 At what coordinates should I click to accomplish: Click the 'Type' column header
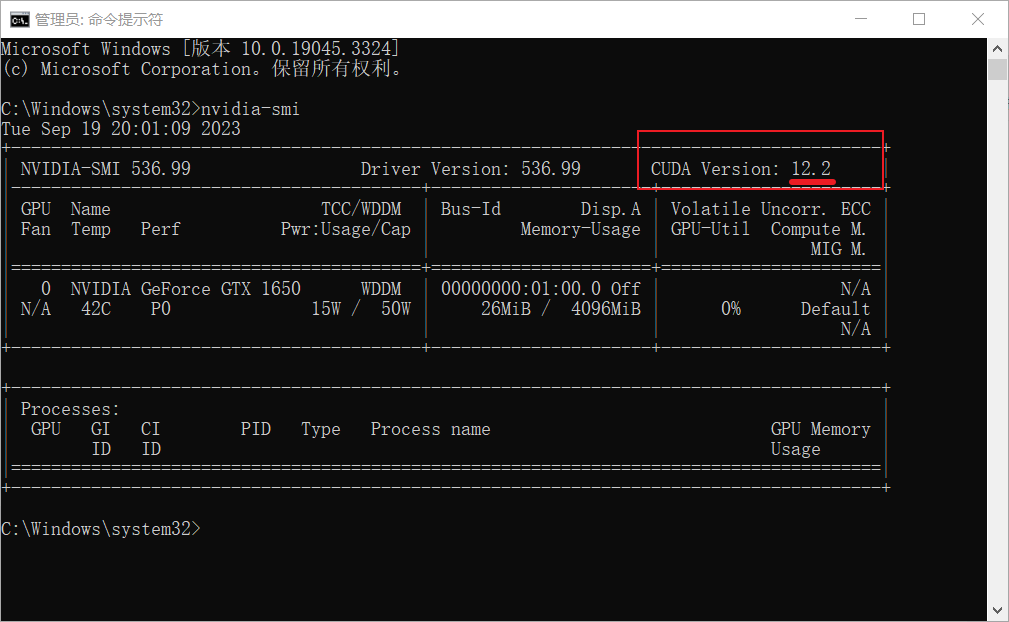coord(320,429)
